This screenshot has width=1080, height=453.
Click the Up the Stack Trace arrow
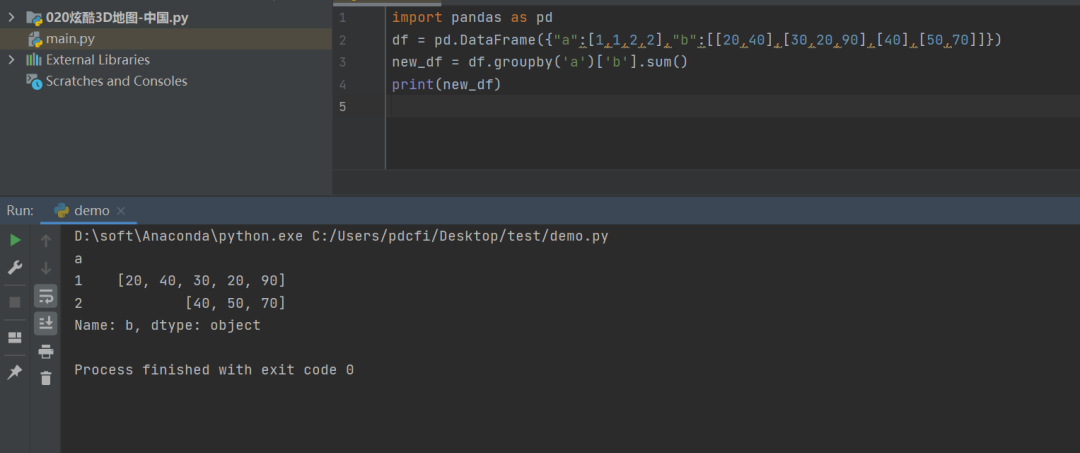(46, 240)
